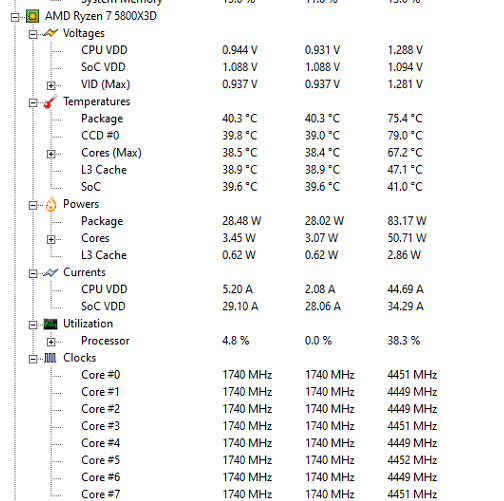
Task: Click the AMD Ryzen 7 5800X3D processor chip icon
Action: 32,16
